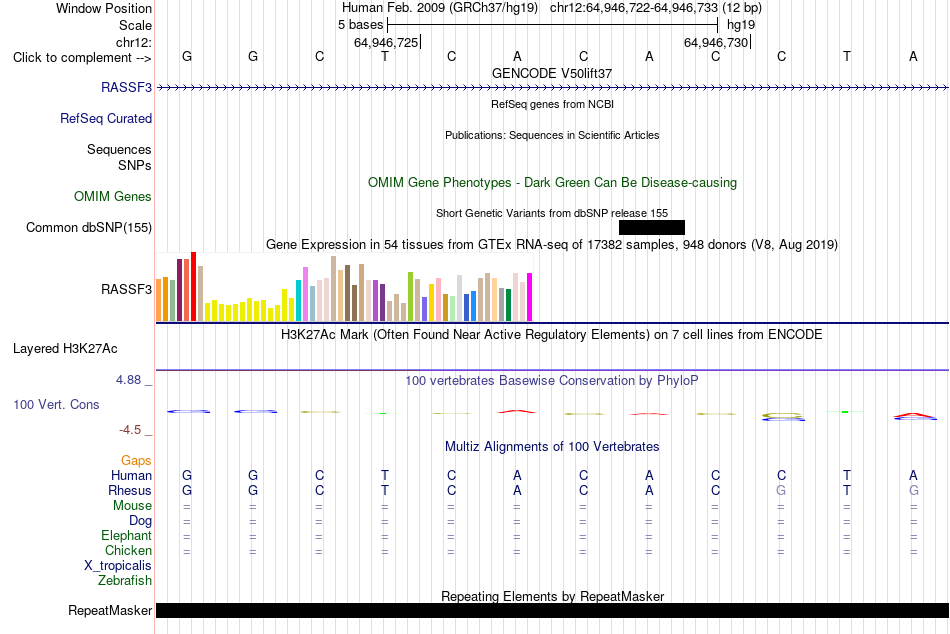950x634 pixels.
Task: Click the 'Short Genetic Variants from dbSNP' title
Action: (x=552, y=213)
